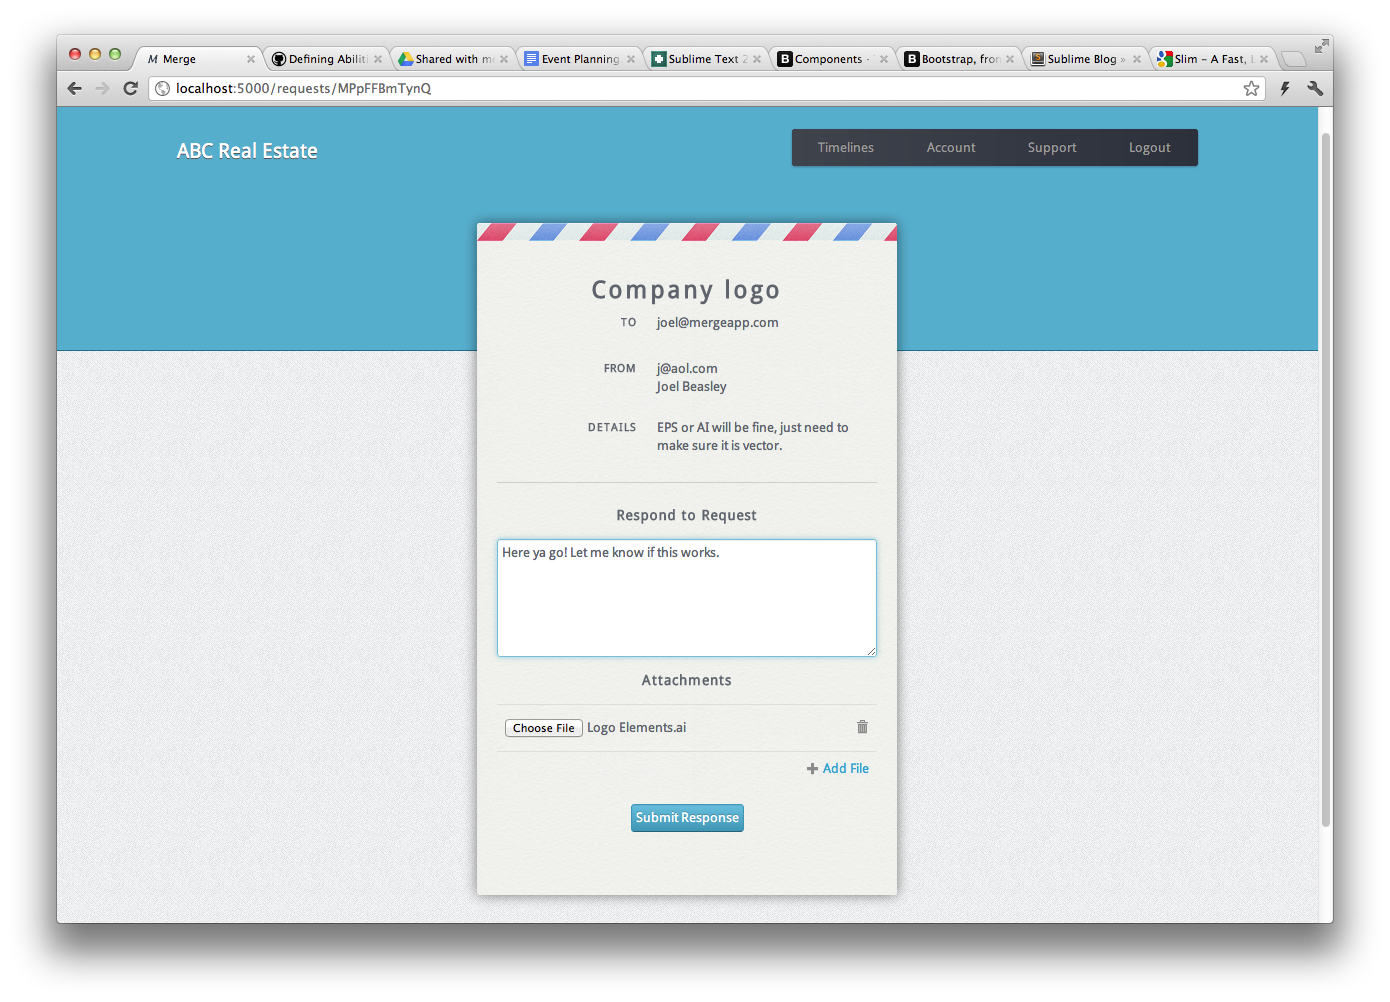Switch to the Sublime Blog tab

[x=1081, y=59]
